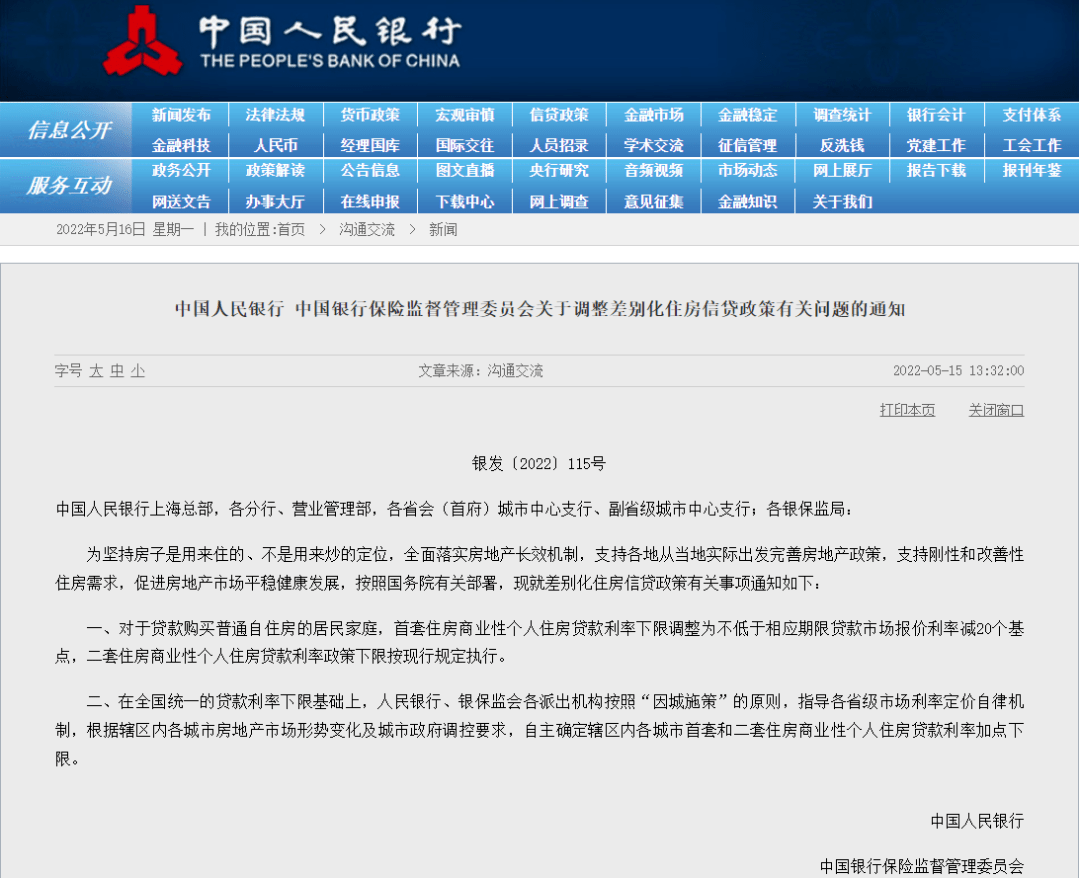1080x878 pixels.
Task: Open the 央行研究 research section
Action: click(x=559, y=171)
